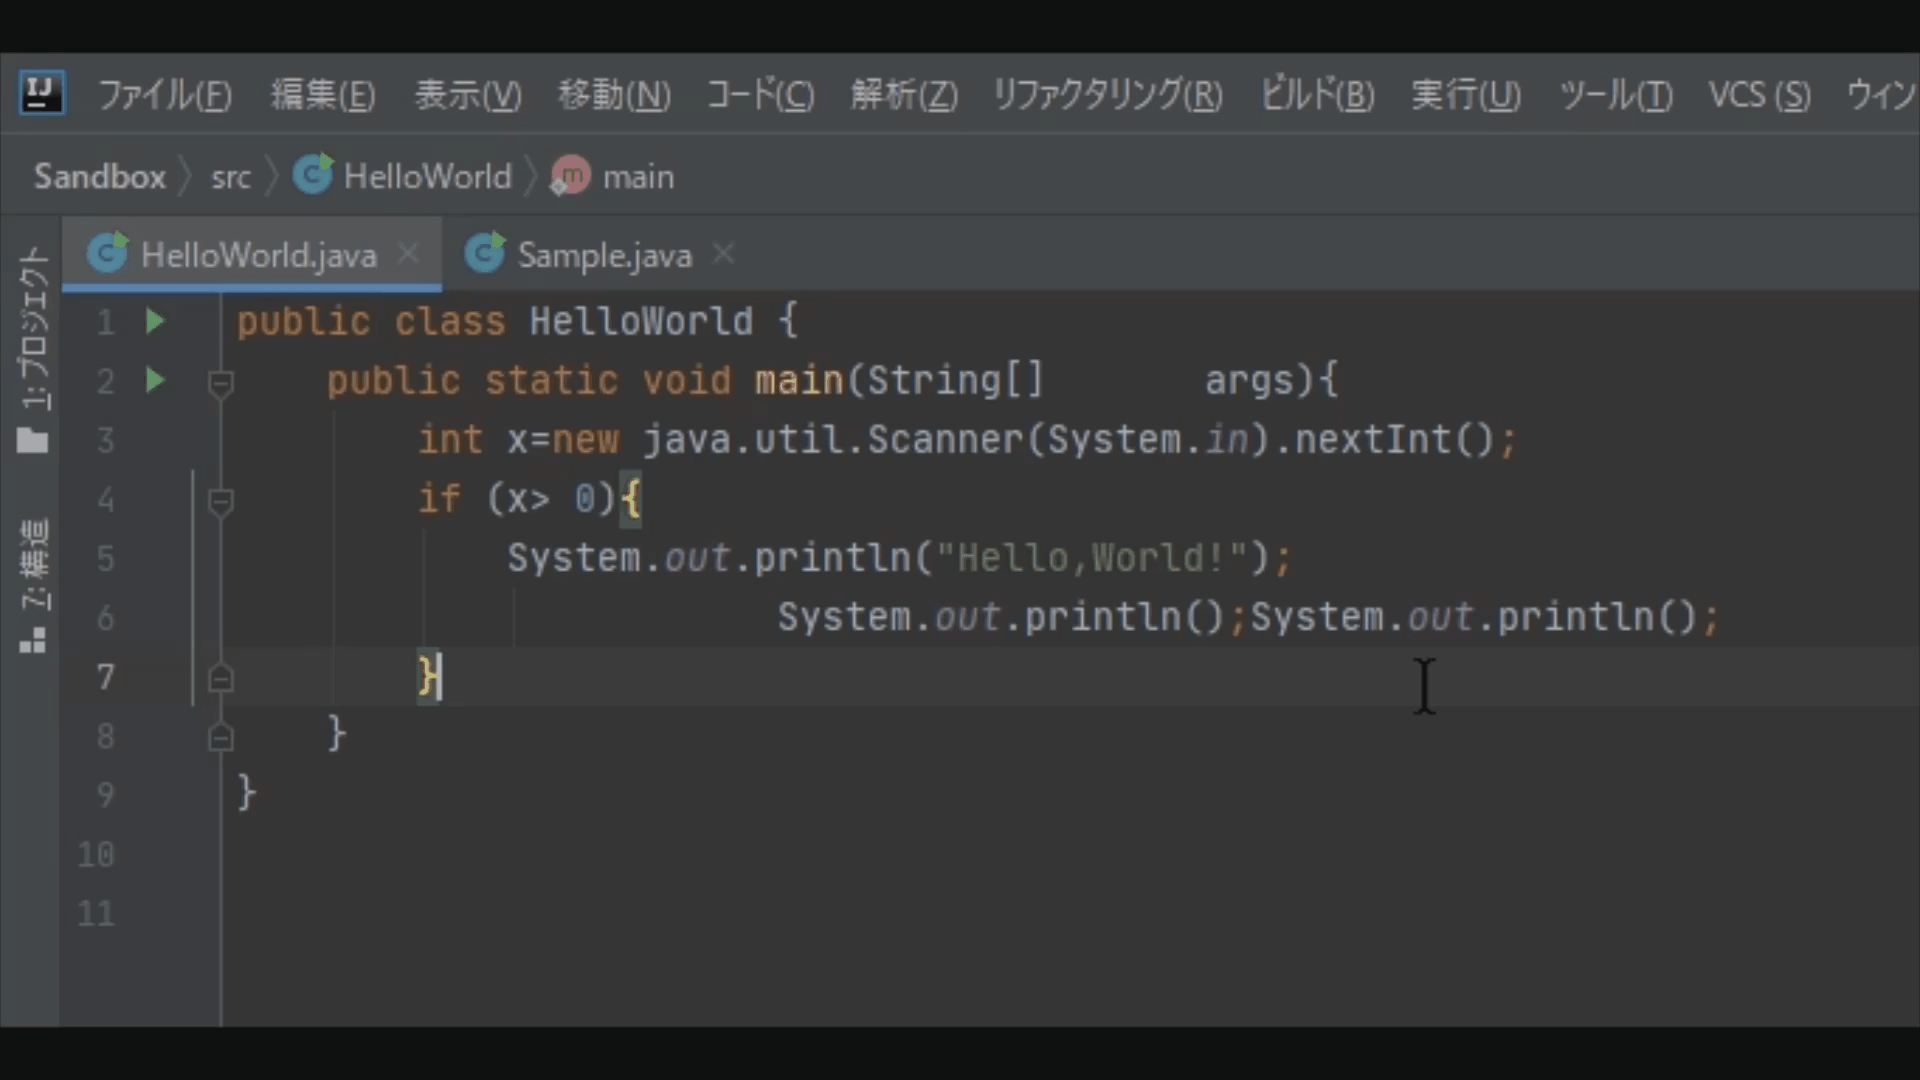This screenshot has height=1080, width=1920.
Task: Click fold end marker on line 7
Action: pos(221,679)
